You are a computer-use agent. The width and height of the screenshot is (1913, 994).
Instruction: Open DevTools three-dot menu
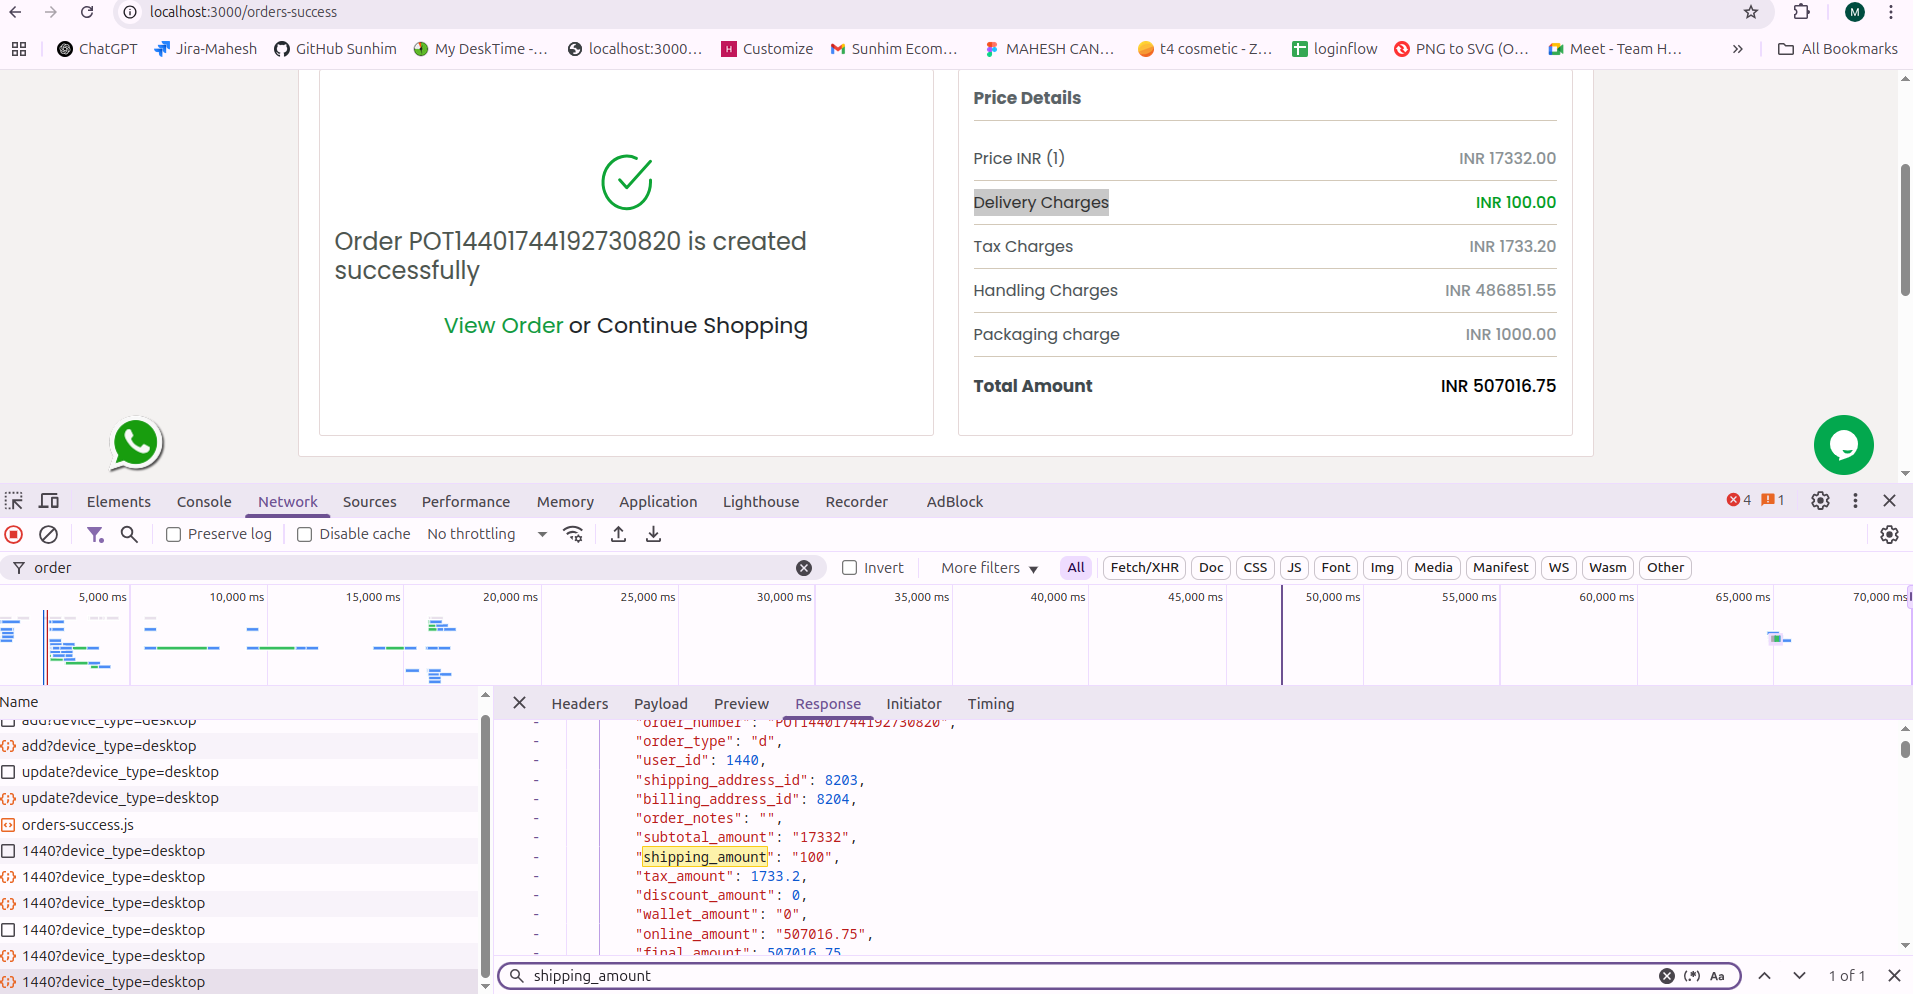pos(1855,501)
